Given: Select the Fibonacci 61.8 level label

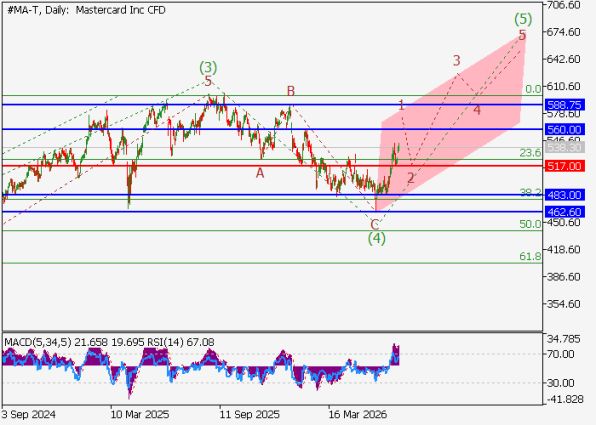Looking at the screenshot, I should [x=530, y=257].
